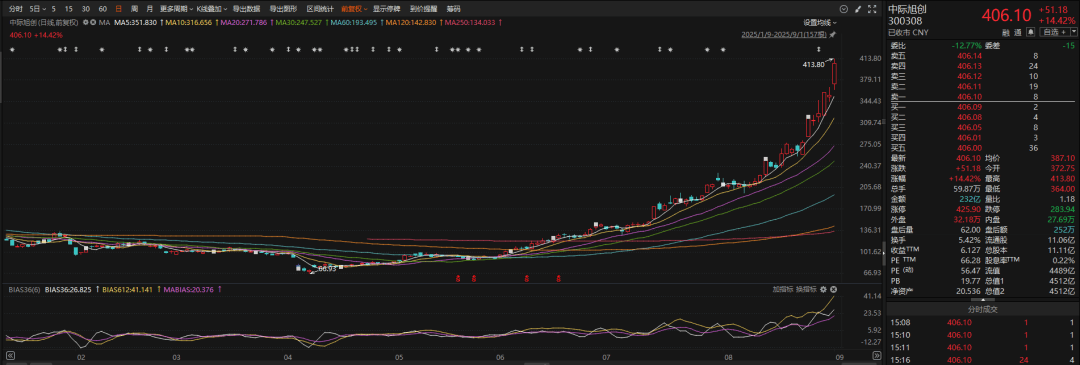The image size is (1080, 365).
Task: Set a price alert using the bell icon
Action: pos(1030,32)
